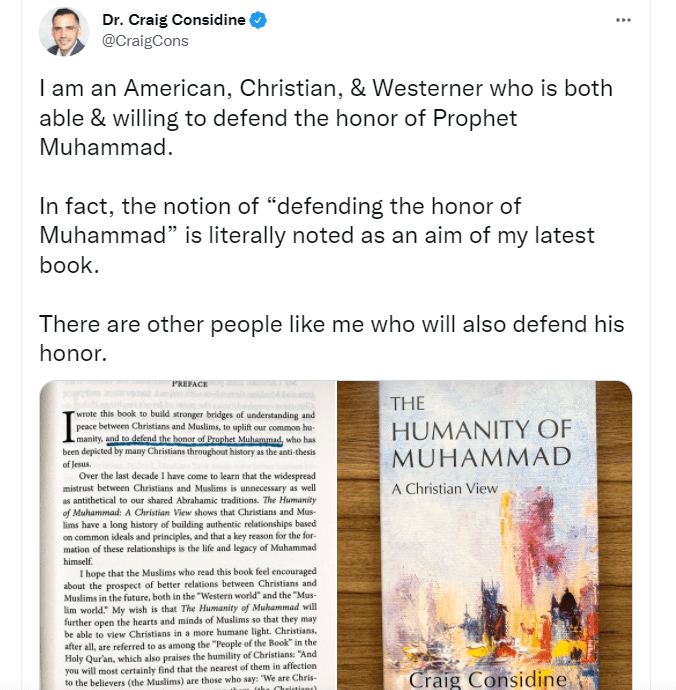Click the word 'Muhammad.' ending the first tweet paragraph
The image size is (676, 690).
click(x=106, y=147)
